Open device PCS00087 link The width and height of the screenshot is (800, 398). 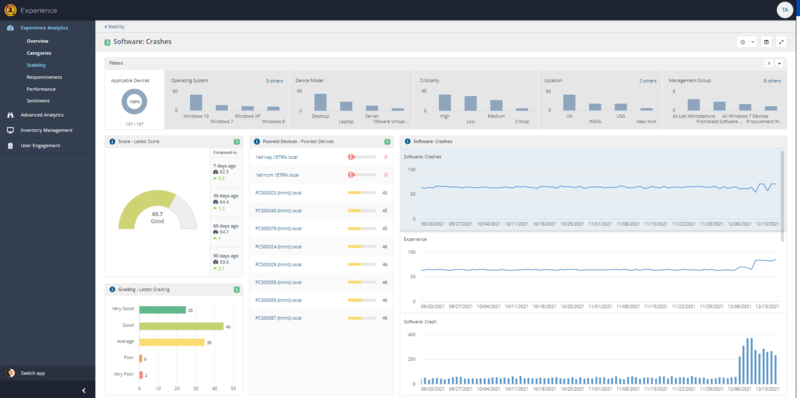[x=278, y=318]
